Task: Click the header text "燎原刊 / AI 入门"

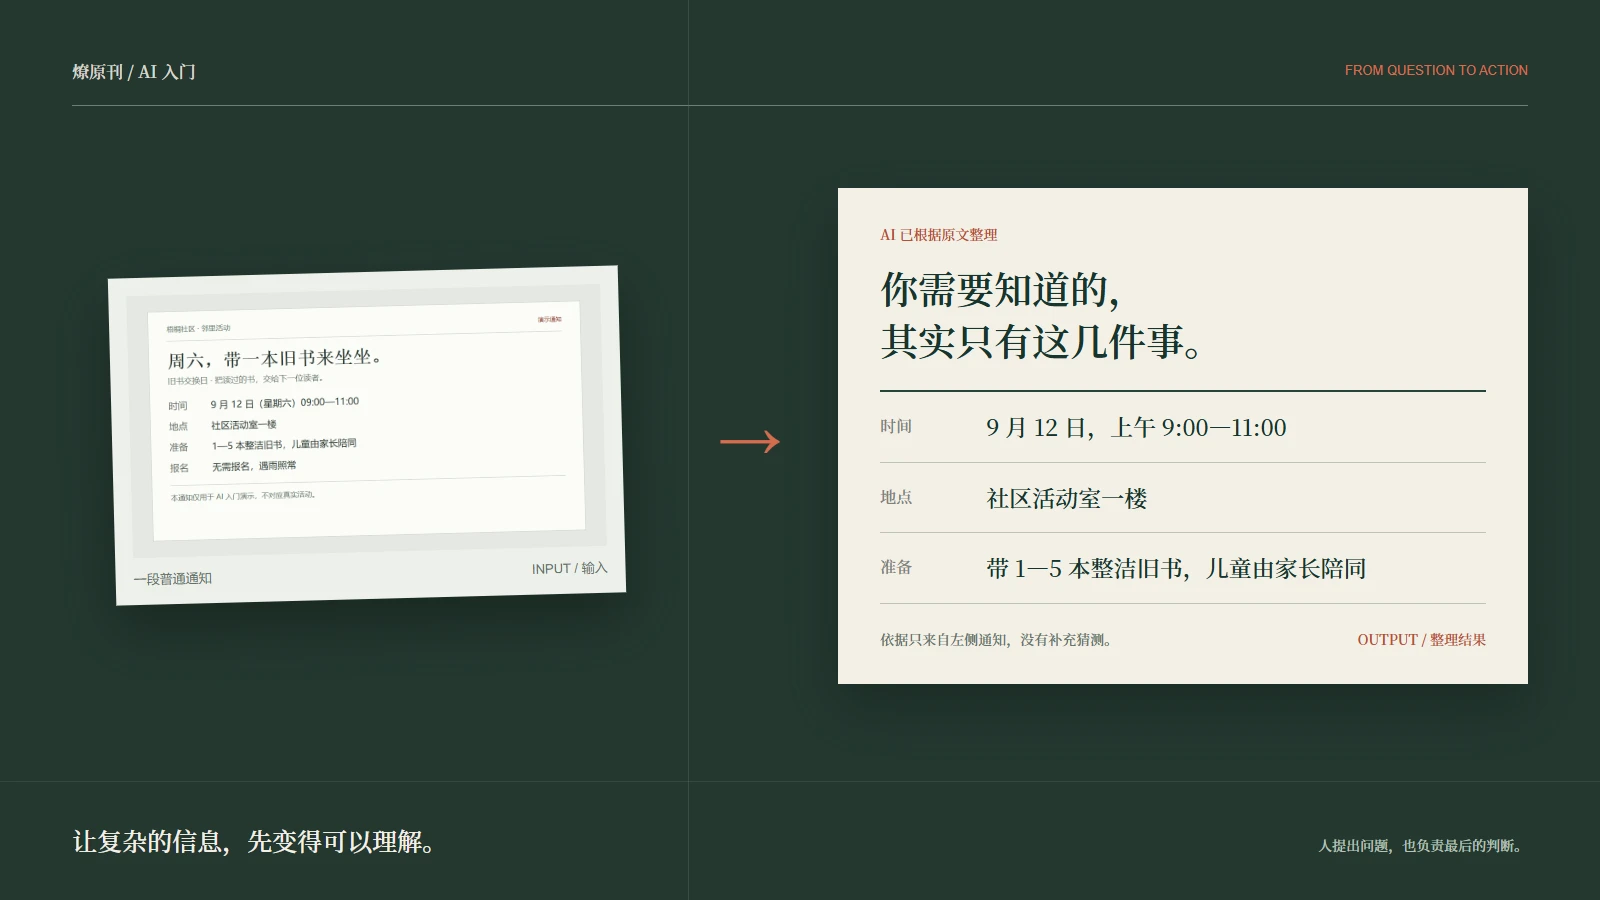Action: pos(134,72)
